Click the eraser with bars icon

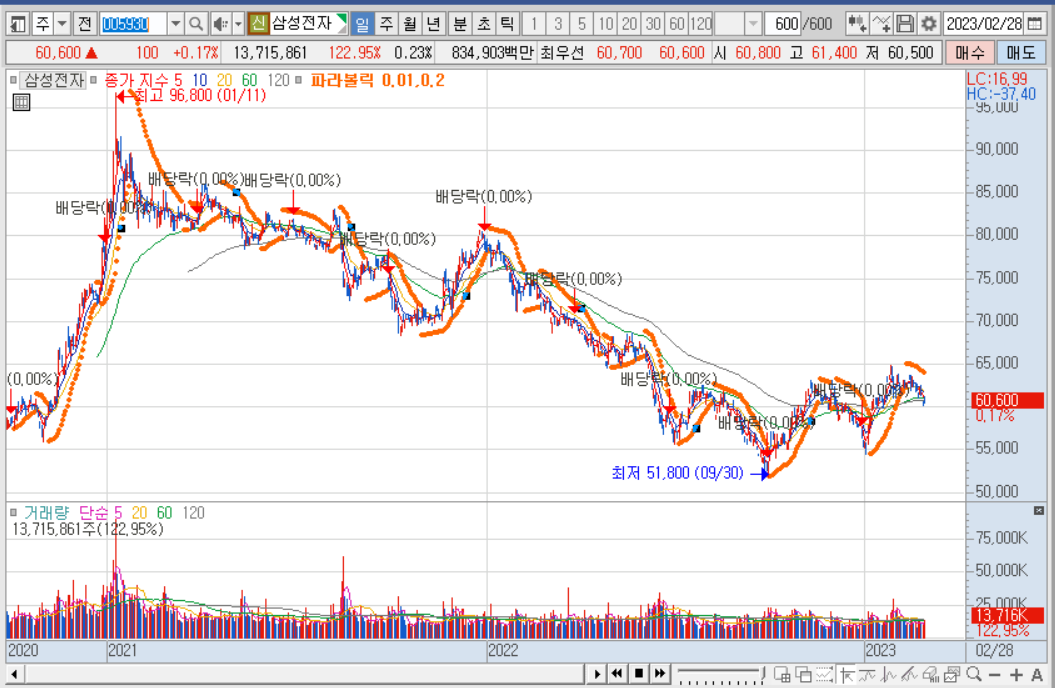tap(931, 674)
